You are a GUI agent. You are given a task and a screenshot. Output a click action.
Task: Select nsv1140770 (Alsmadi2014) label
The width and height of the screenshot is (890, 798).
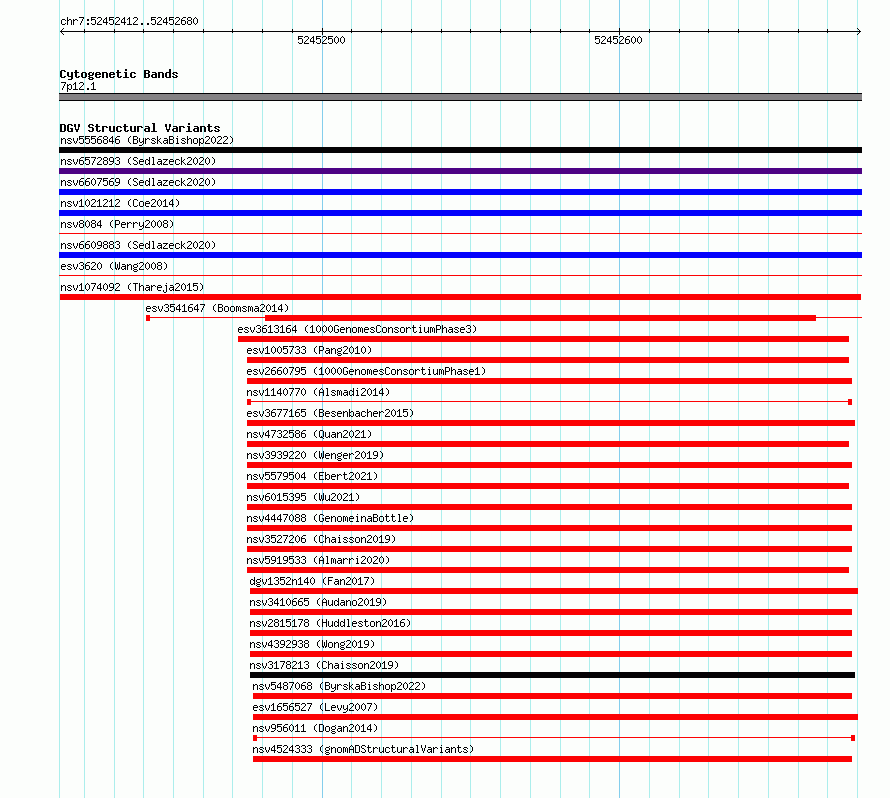(x=318, y=392)
